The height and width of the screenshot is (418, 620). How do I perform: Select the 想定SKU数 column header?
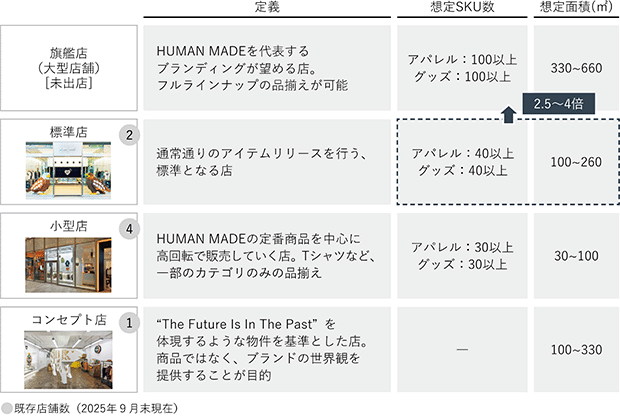pyautogui.click(x=462, y=8)
